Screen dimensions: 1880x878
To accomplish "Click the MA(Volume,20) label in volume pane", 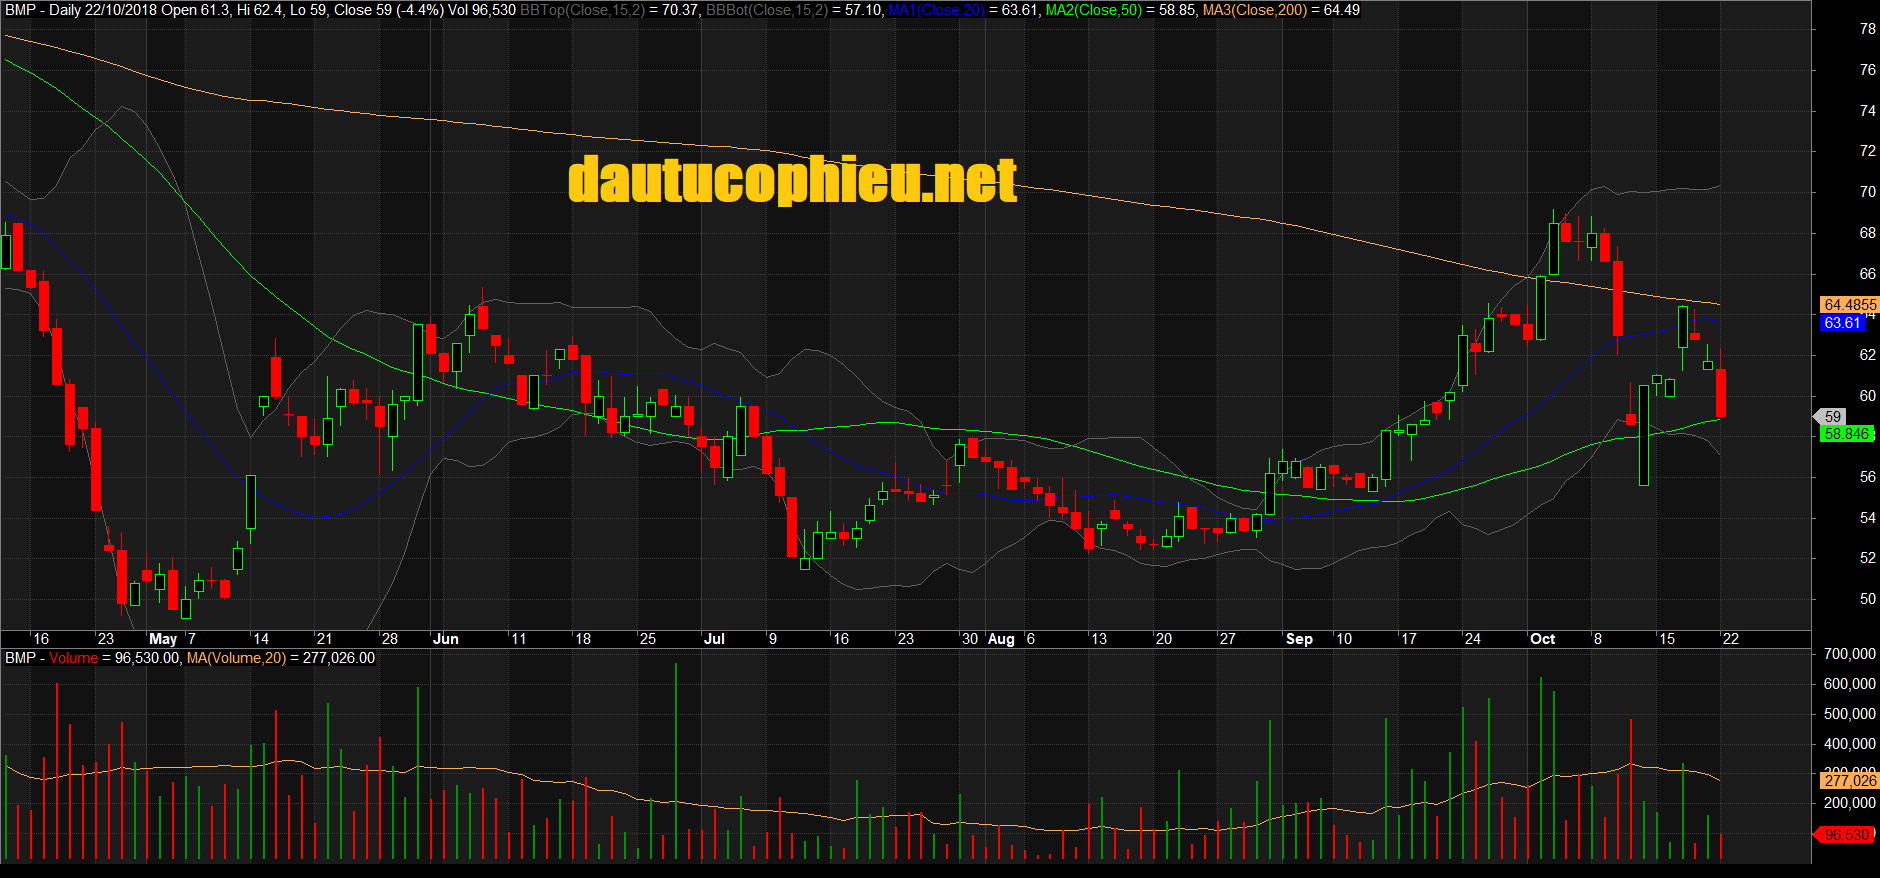I will point(236,658).
